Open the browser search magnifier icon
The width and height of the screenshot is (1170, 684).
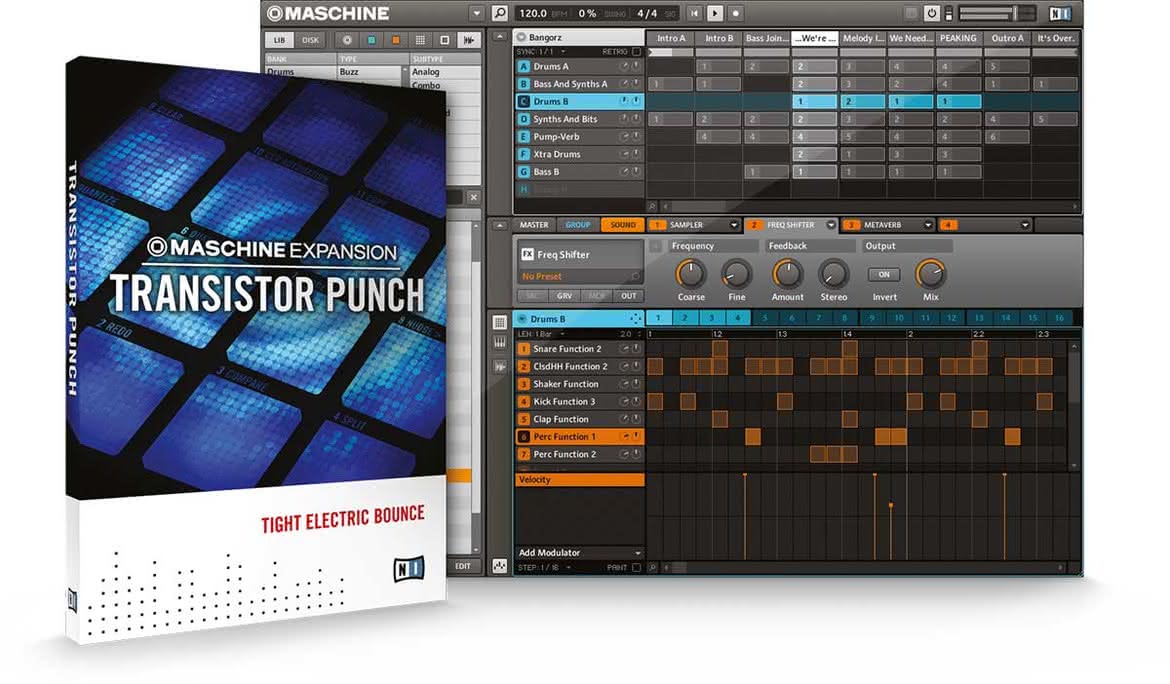click(499, 13)
